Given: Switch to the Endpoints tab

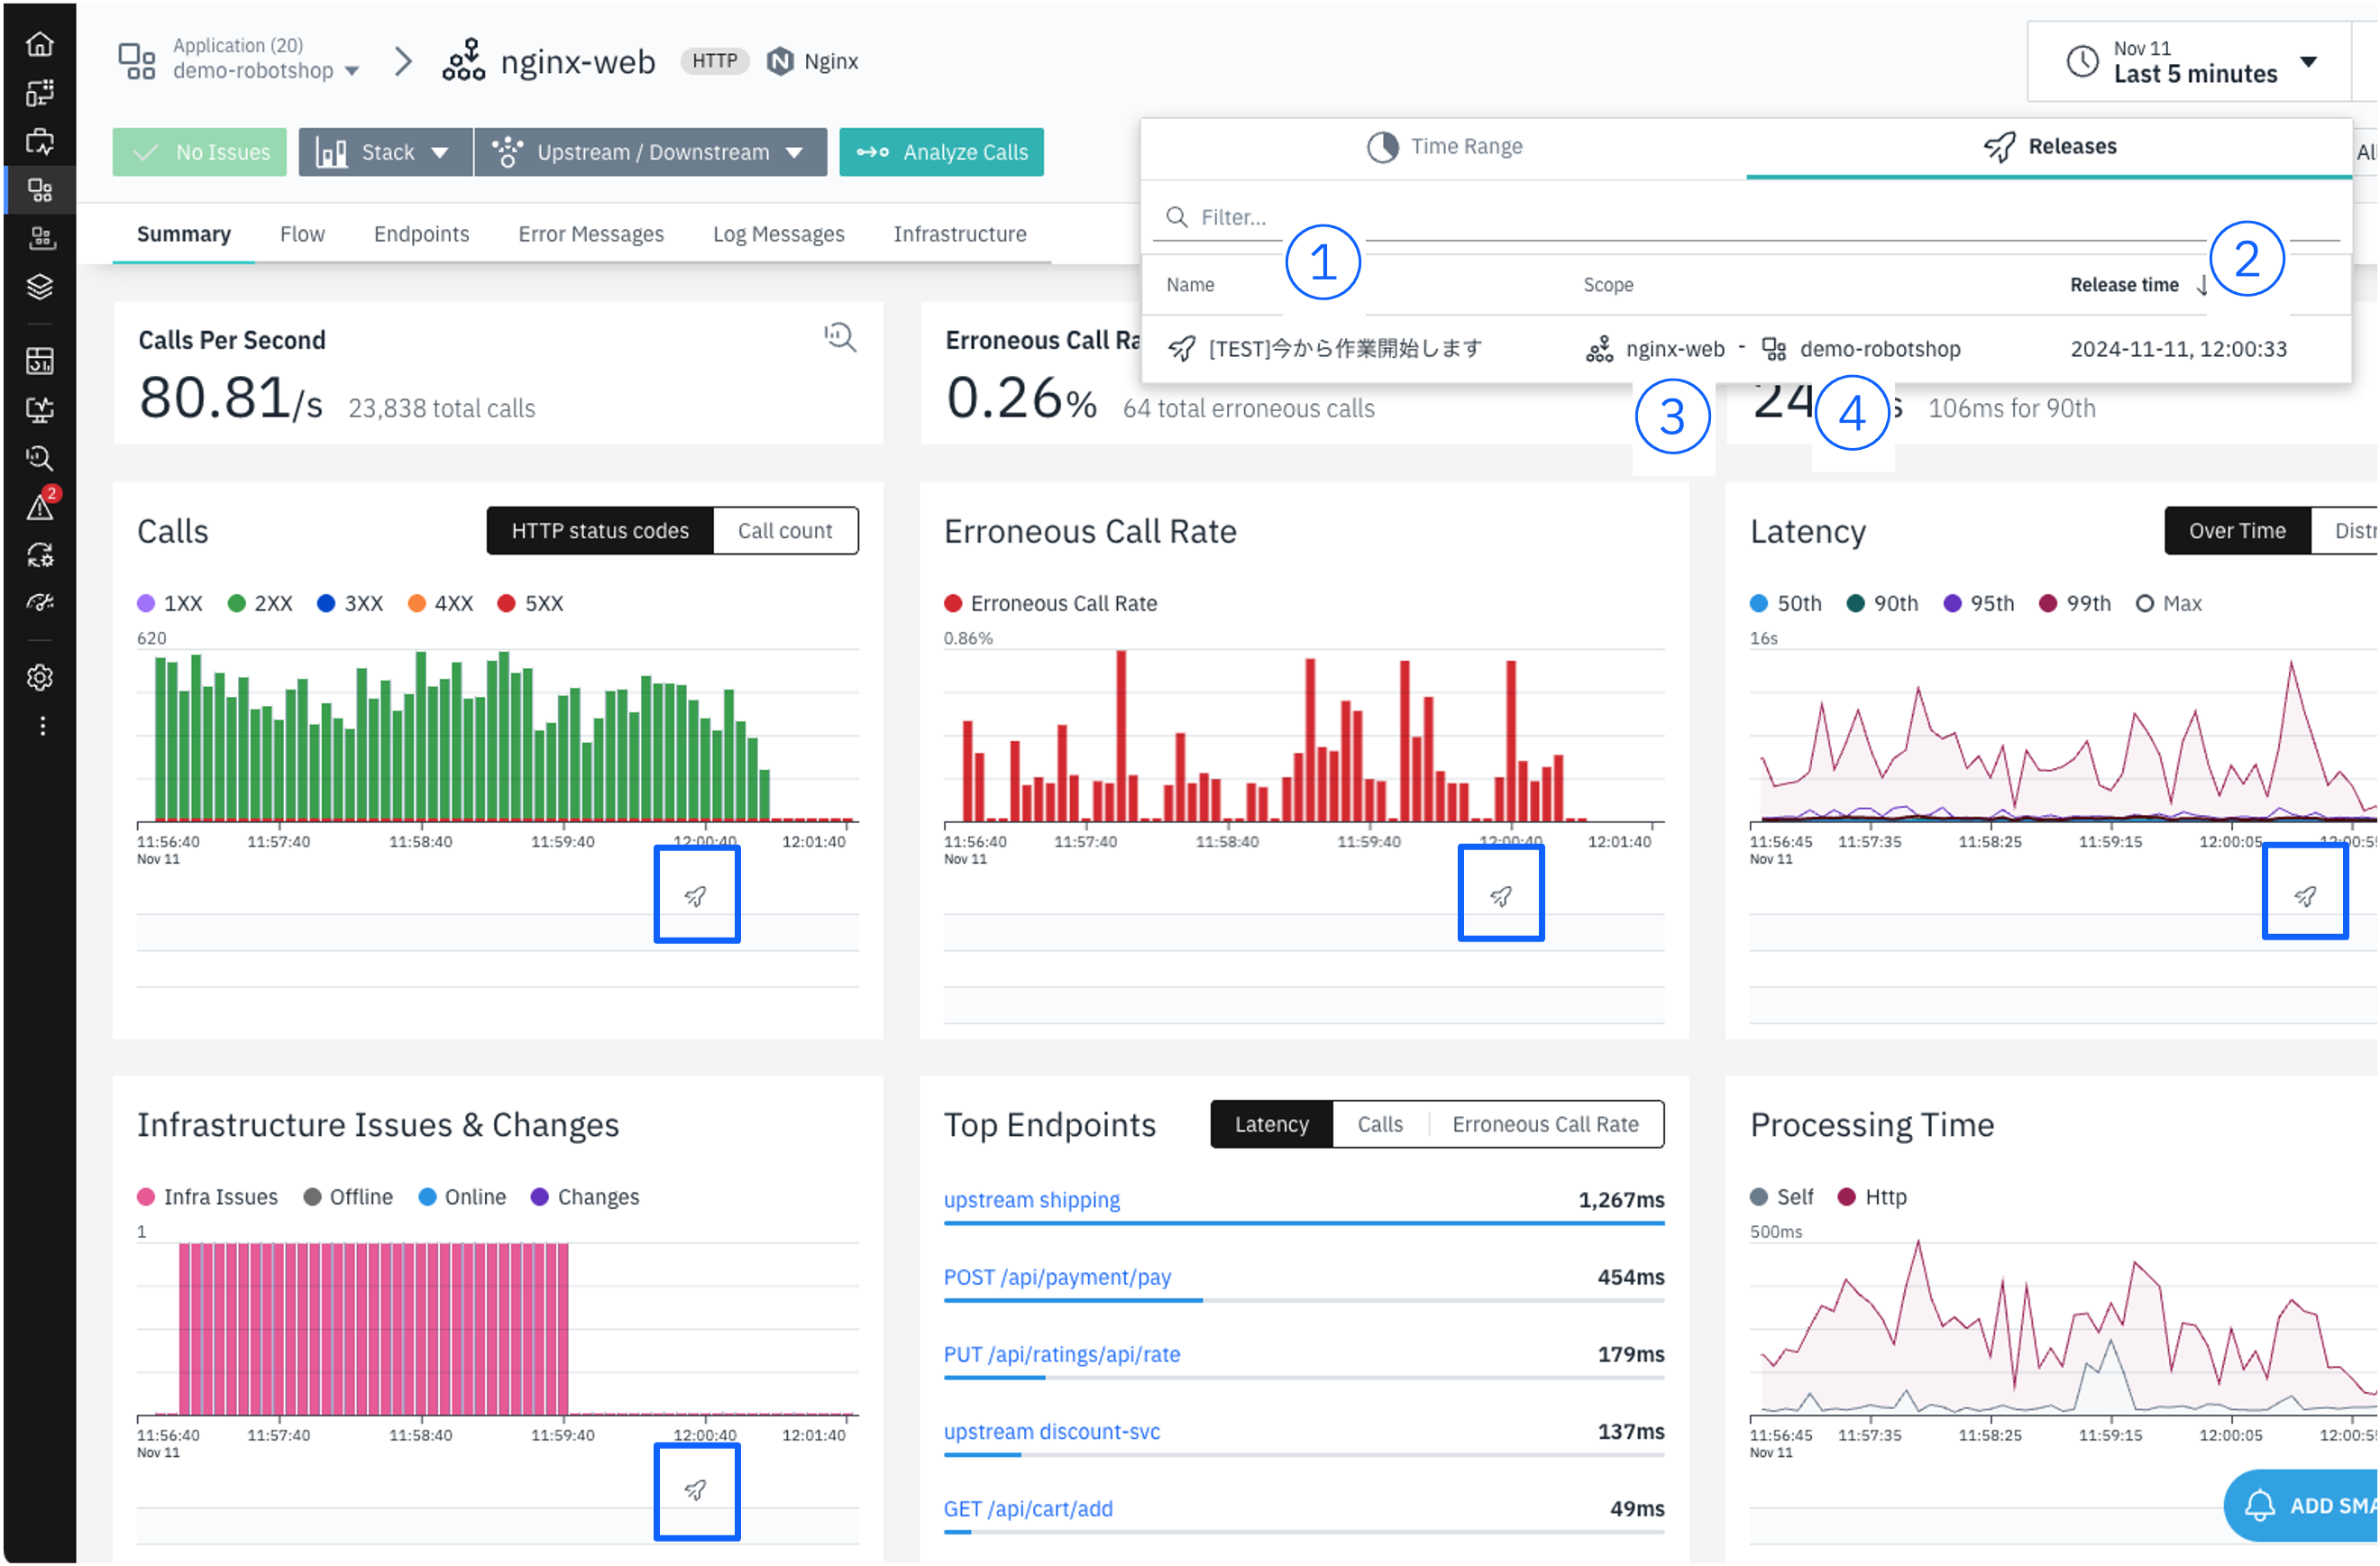Looking at the screenshot, I should point(421,234).
